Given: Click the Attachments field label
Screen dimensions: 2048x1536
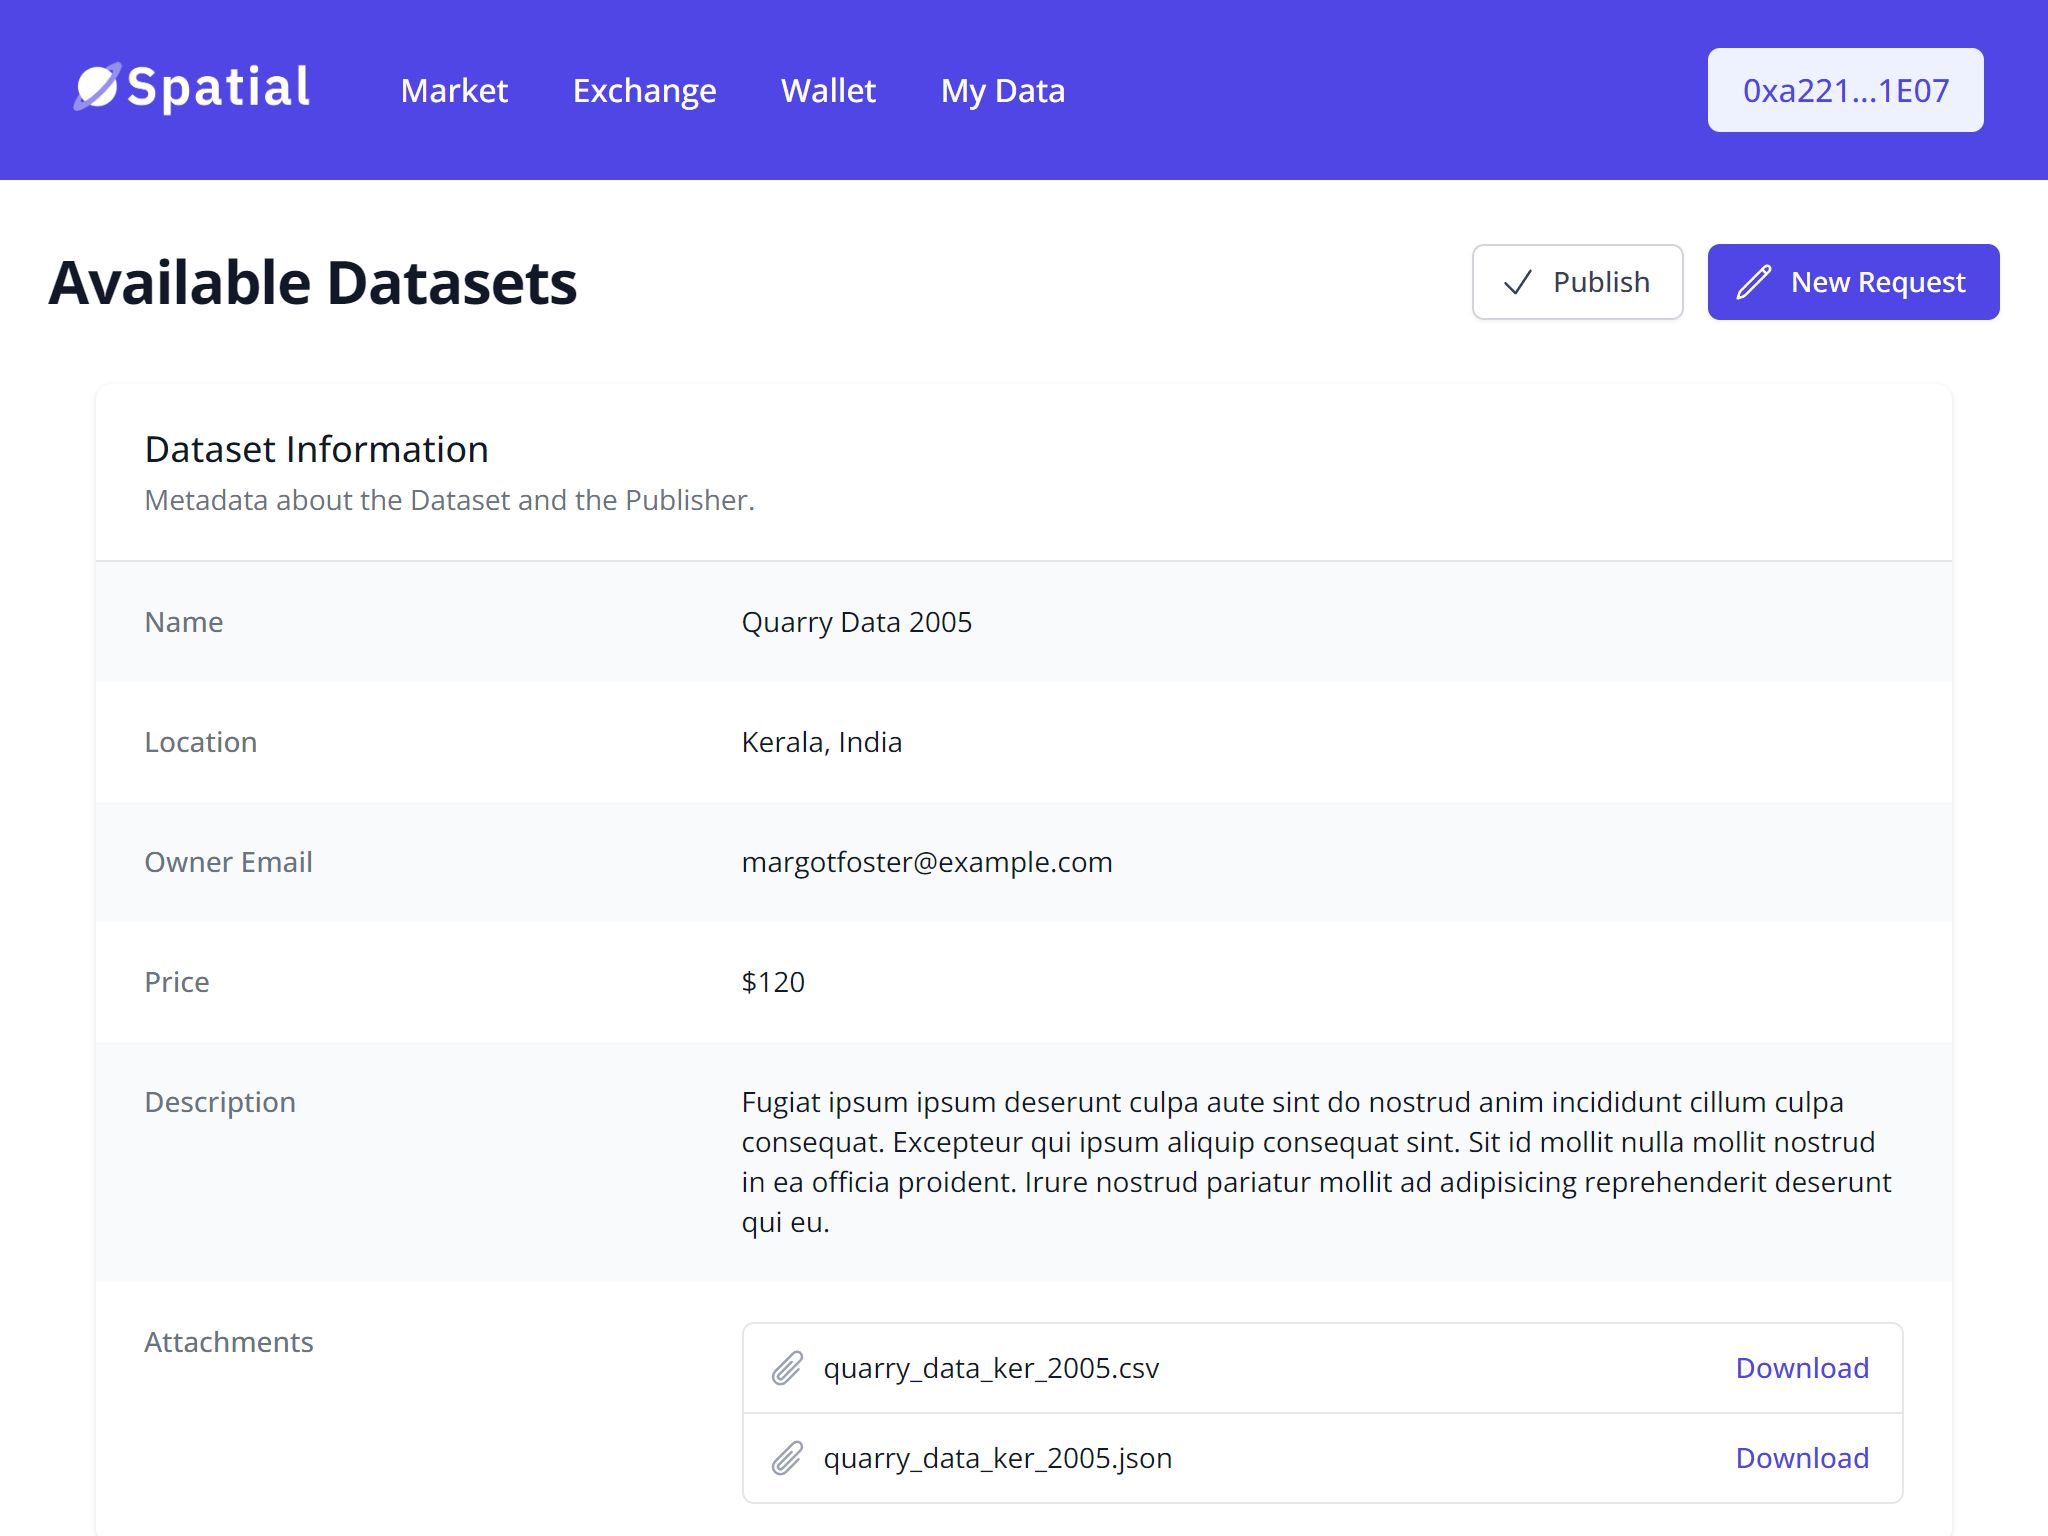Looking at the screenshot, I should click(229, 1342).
